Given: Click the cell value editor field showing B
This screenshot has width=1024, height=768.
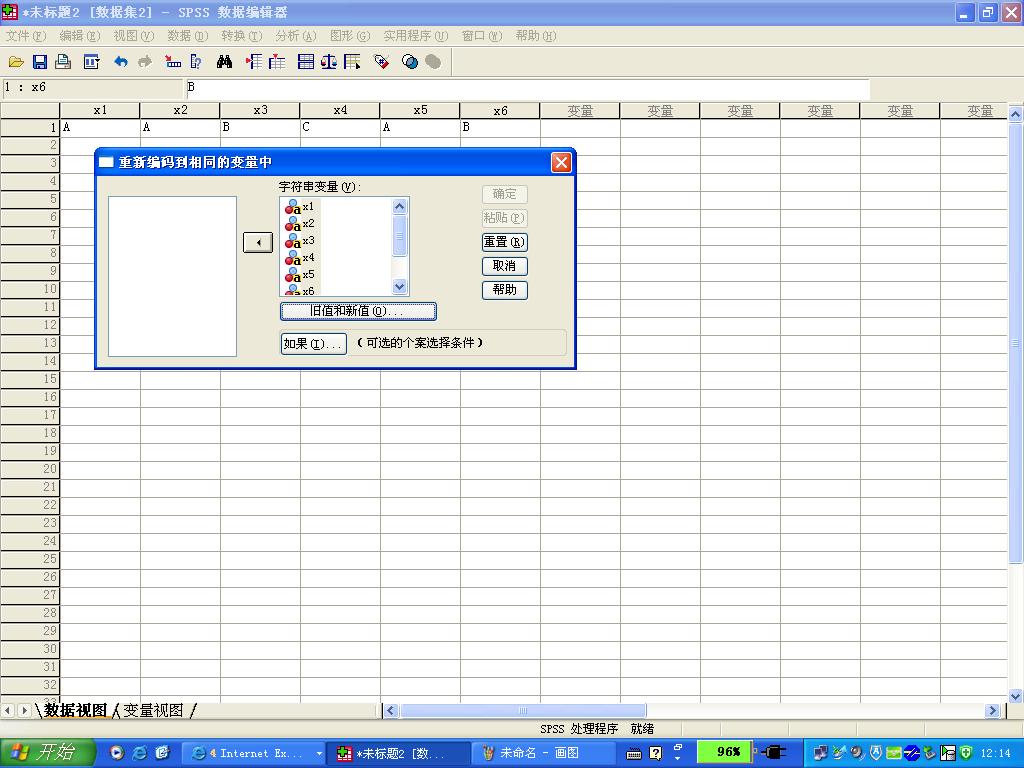Looking at the screenshot, I should pos(527,88).
